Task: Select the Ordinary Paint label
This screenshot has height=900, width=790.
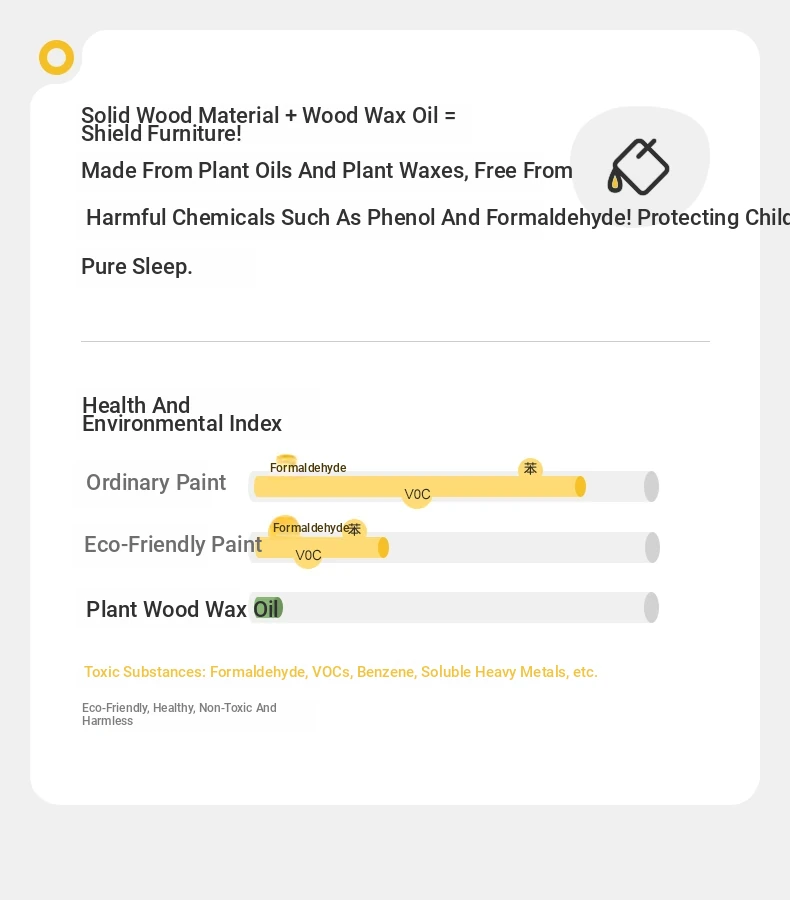Action: [156, 482]
